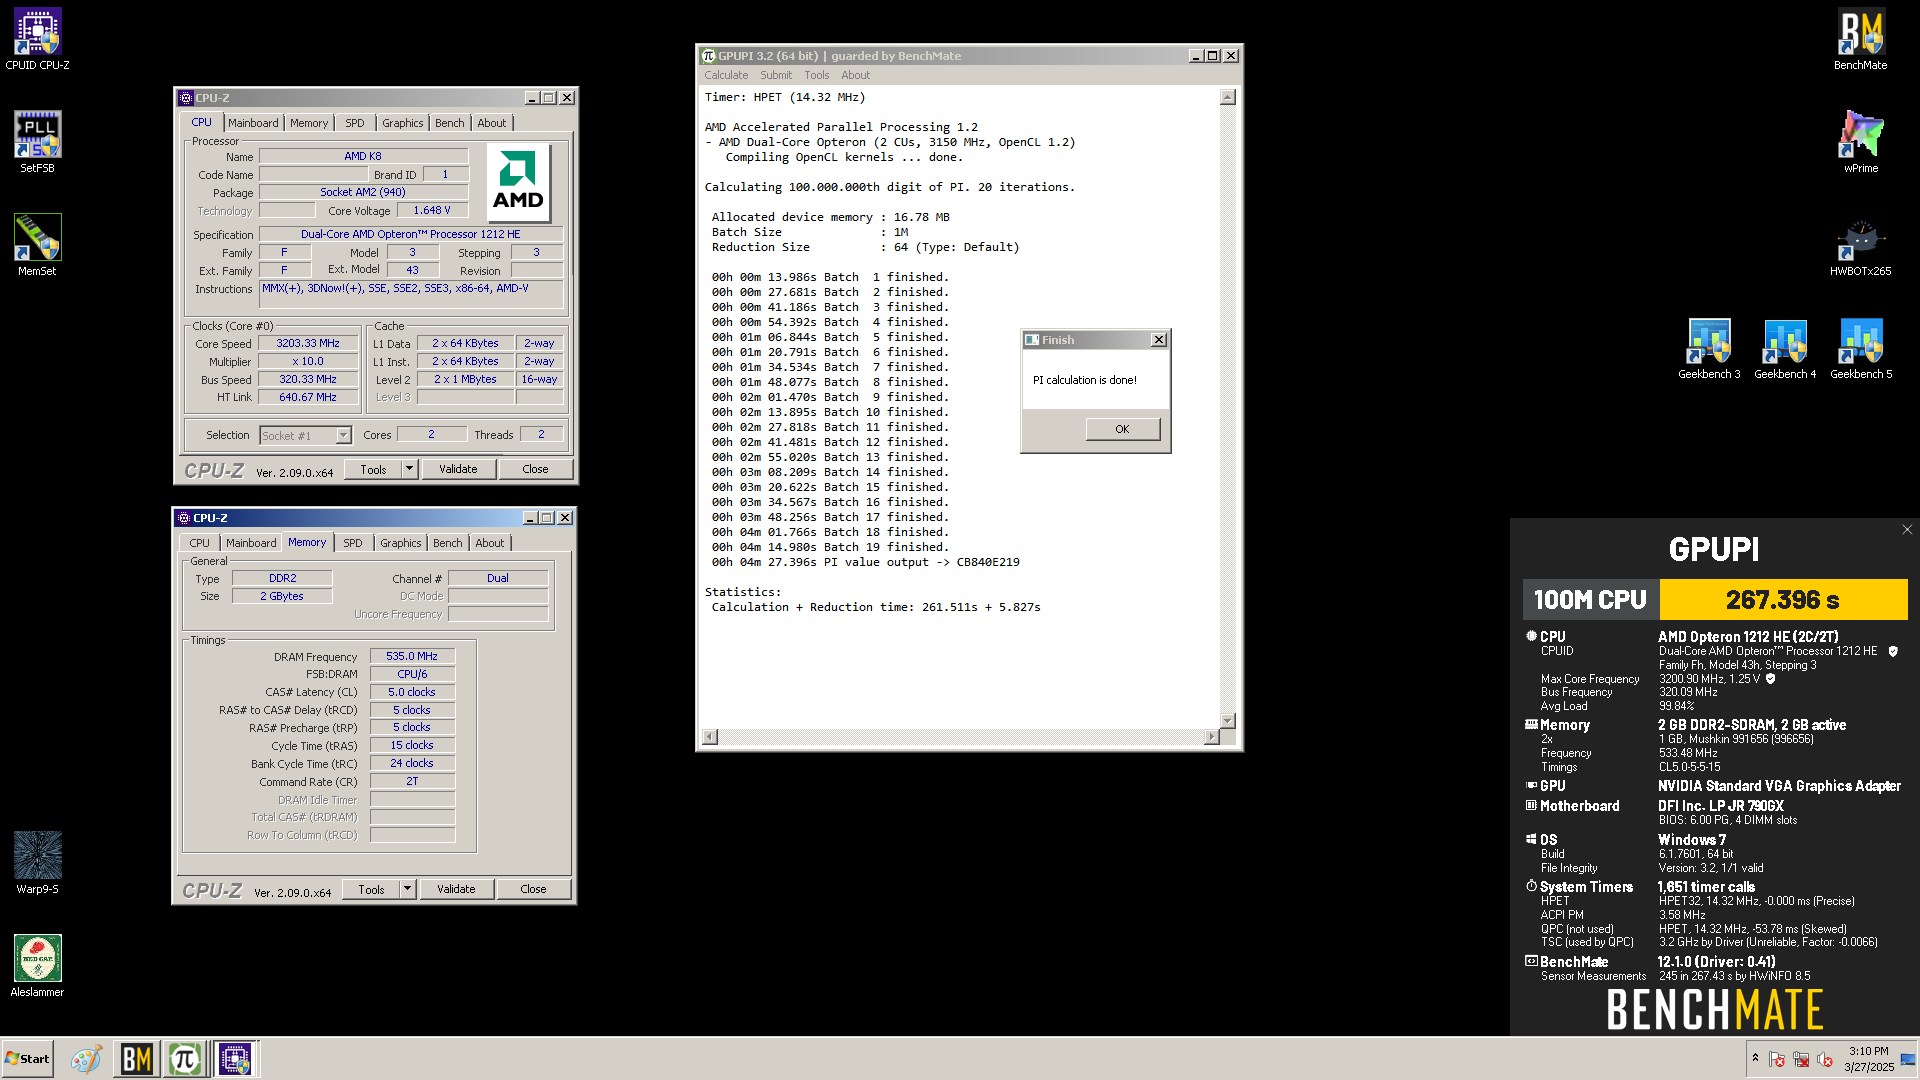The image size is (1920, 1080).
Task: Click GPUPI horizontal scrollbar left arrow
Action: click(710, 737)
